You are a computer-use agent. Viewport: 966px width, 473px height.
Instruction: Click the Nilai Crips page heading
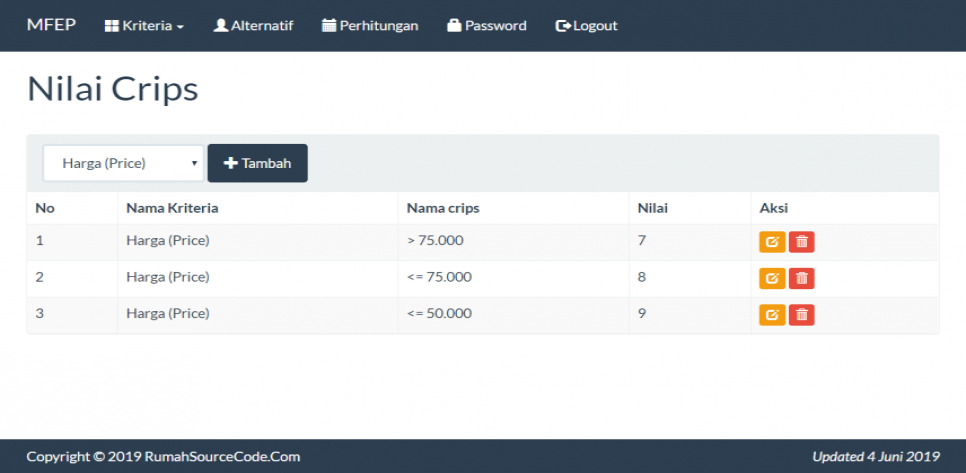113,89
